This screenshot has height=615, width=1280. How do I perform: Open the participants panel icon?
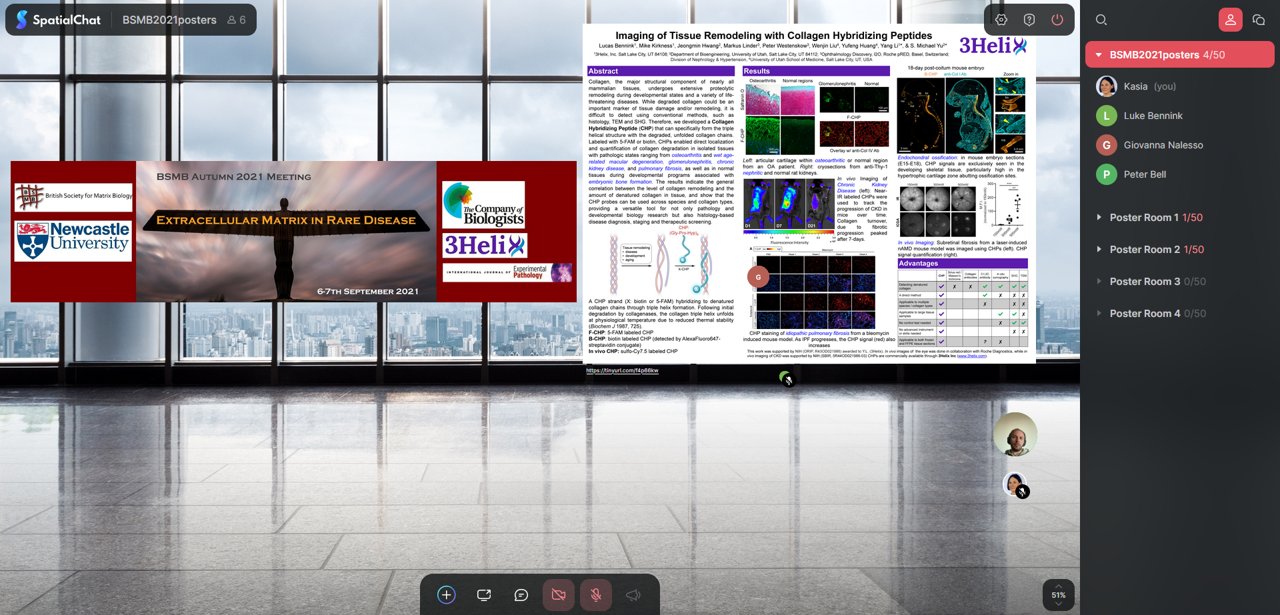[1230, 19]
